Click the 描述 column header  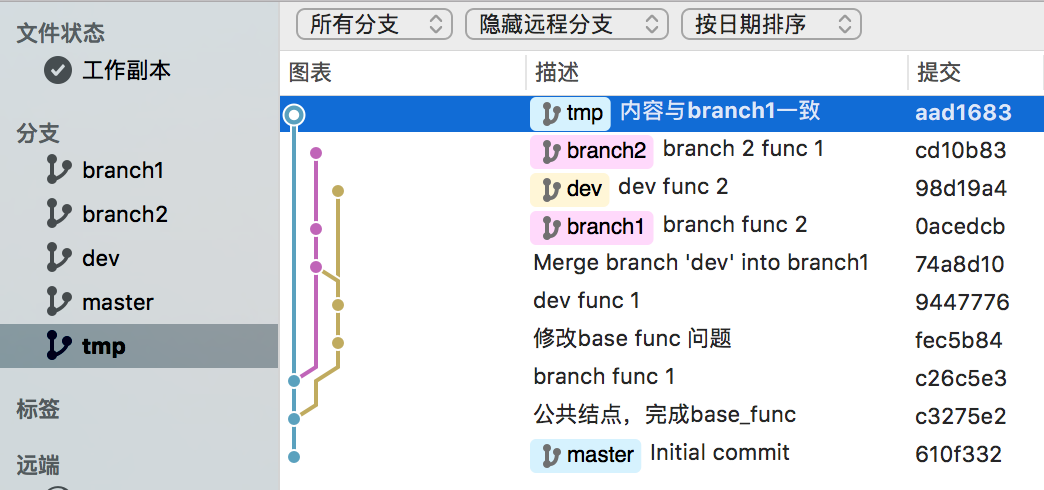tap(557, 73)
